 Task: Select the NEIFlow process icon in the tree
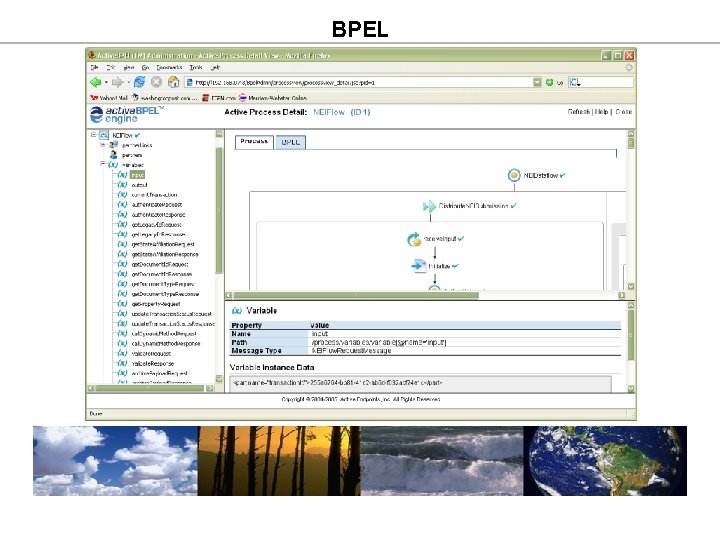coord(104,135)
